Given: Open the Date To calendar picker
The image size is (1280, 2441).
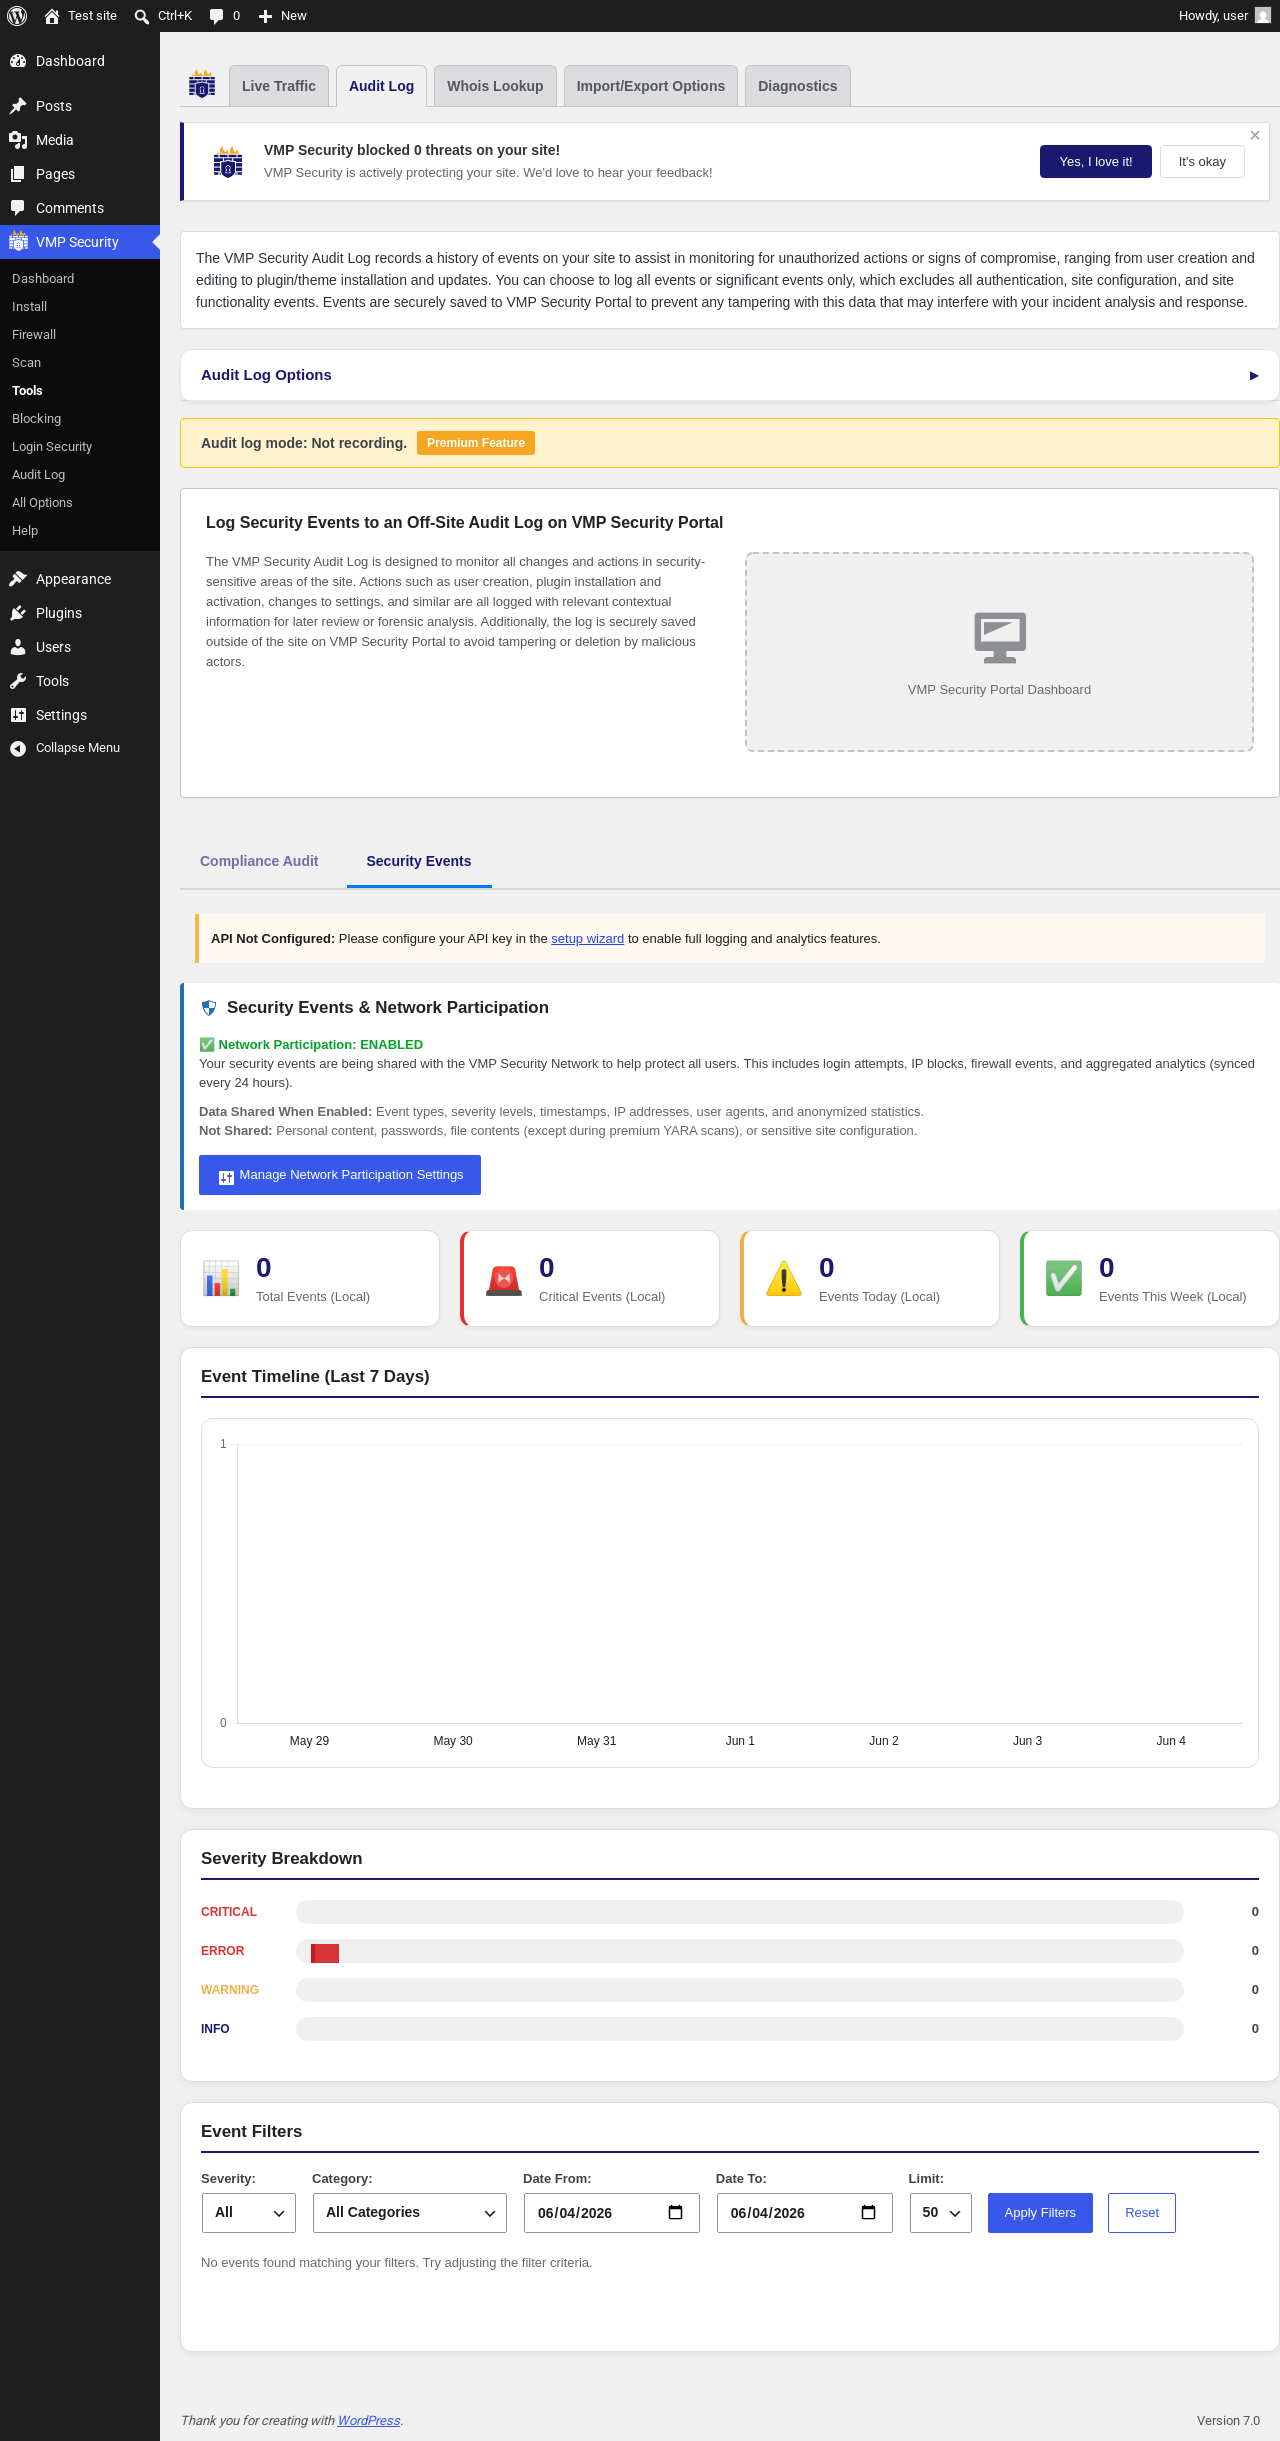Looking at the screenshot, I should point(869,2212).
